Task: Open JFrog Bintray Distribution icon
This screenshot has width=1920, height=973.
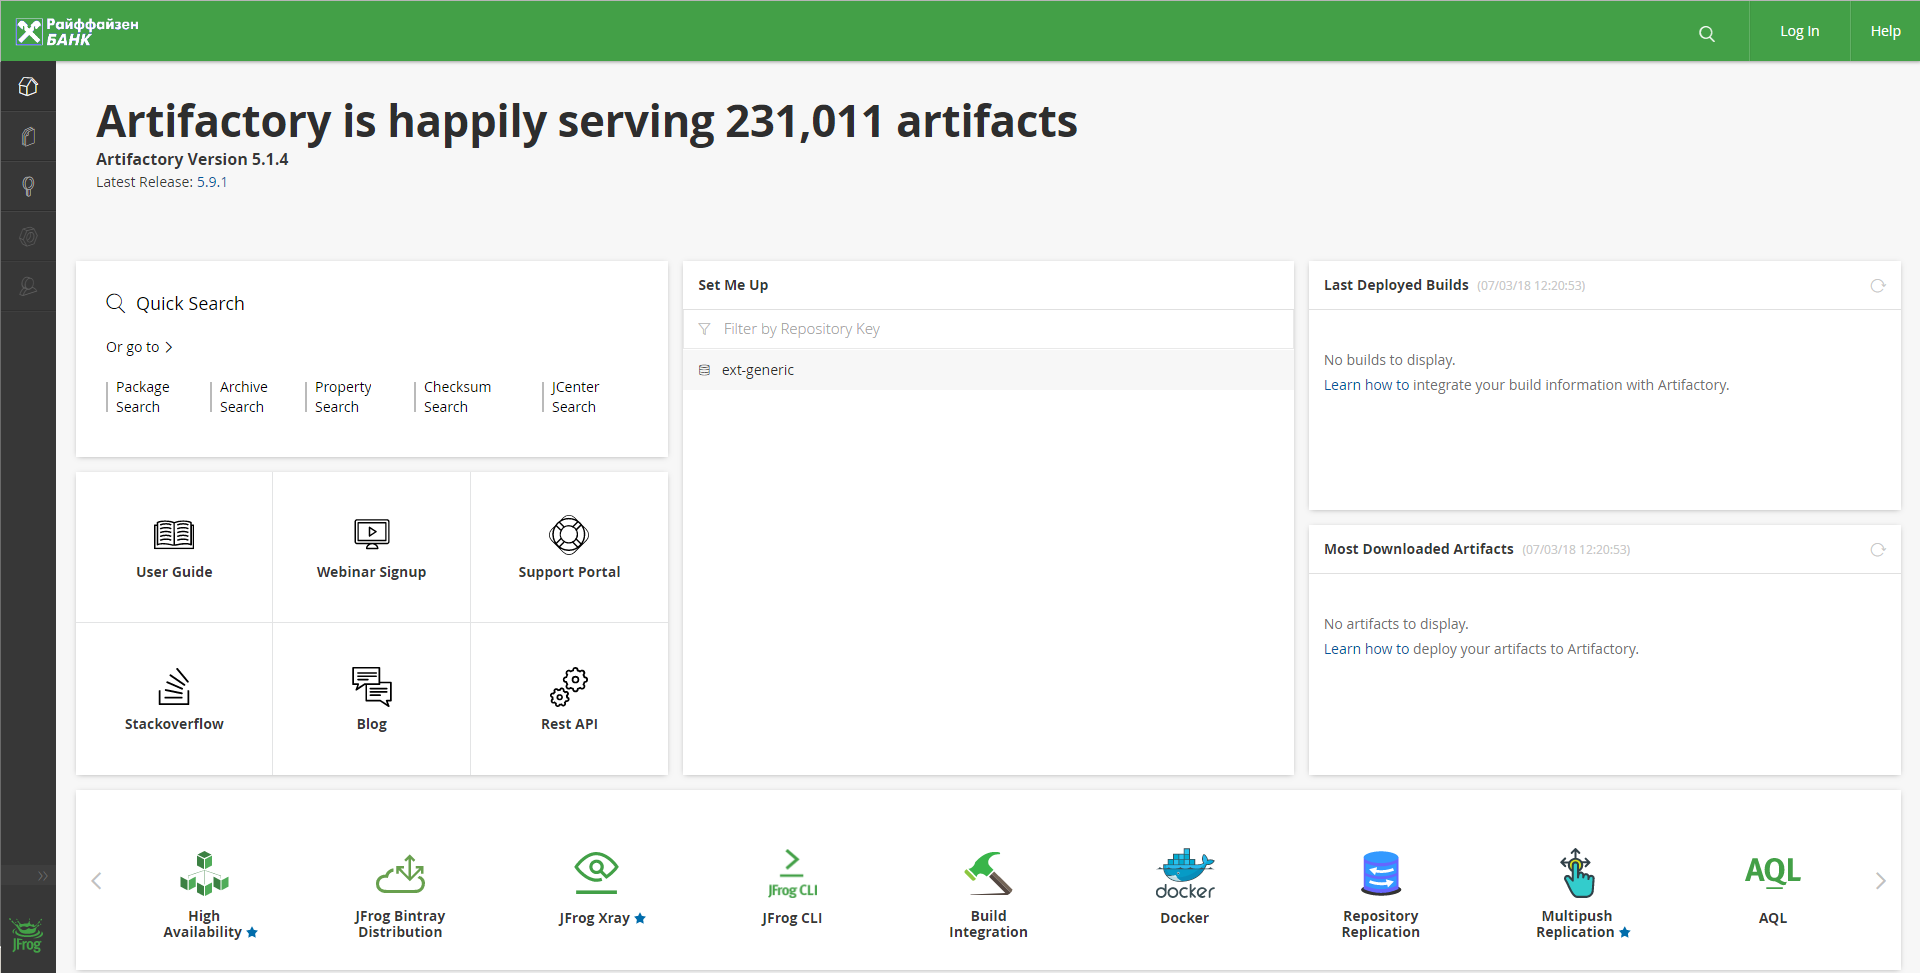Action: [x=400, y=873]
